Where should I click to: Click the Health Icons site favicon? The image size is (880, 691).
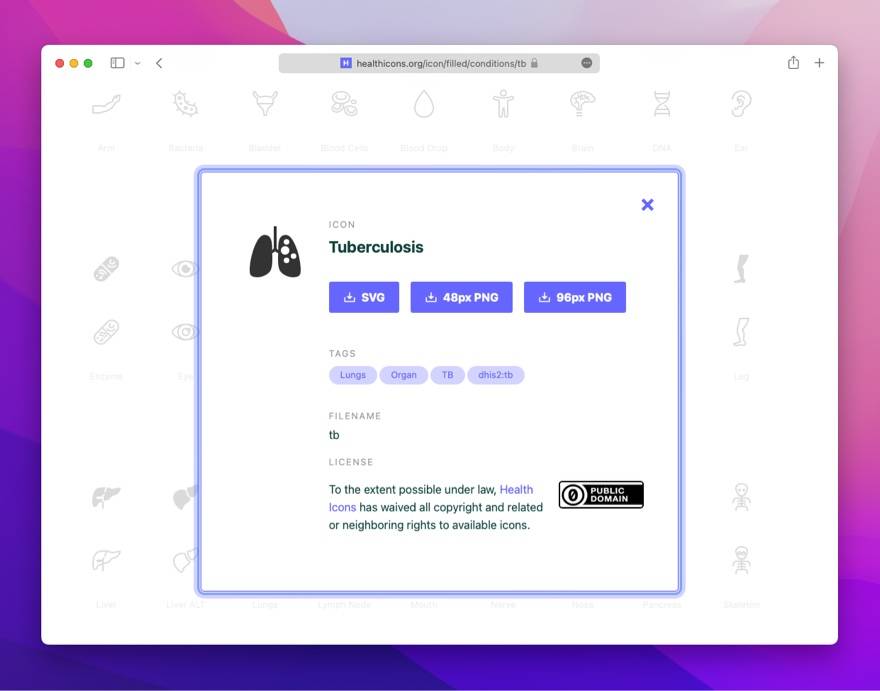[346, 63]
